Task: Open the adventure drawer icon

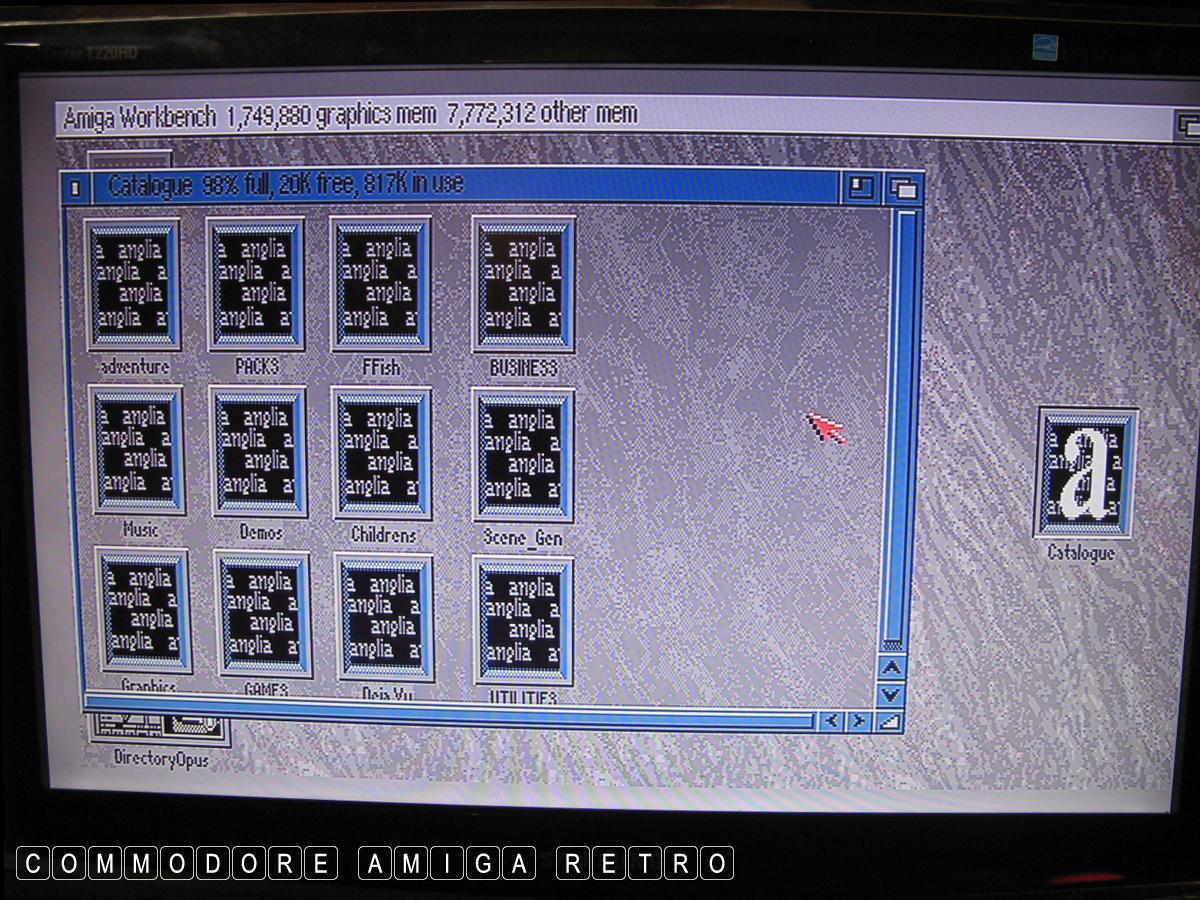Action: click(132, 285)
